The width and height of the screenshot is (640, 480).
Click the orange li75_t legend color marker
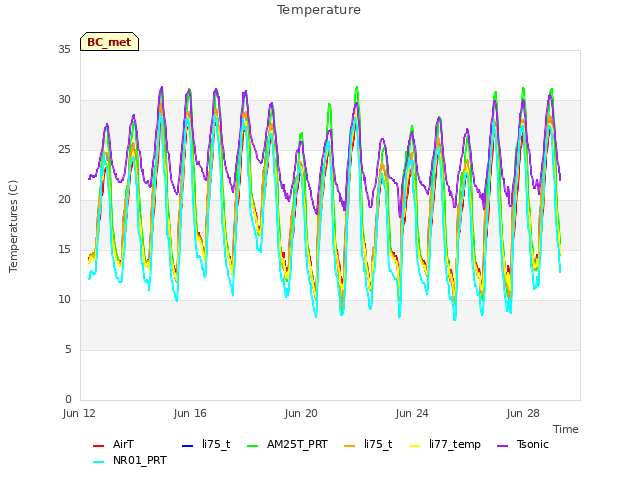click(x=350, y=445)
